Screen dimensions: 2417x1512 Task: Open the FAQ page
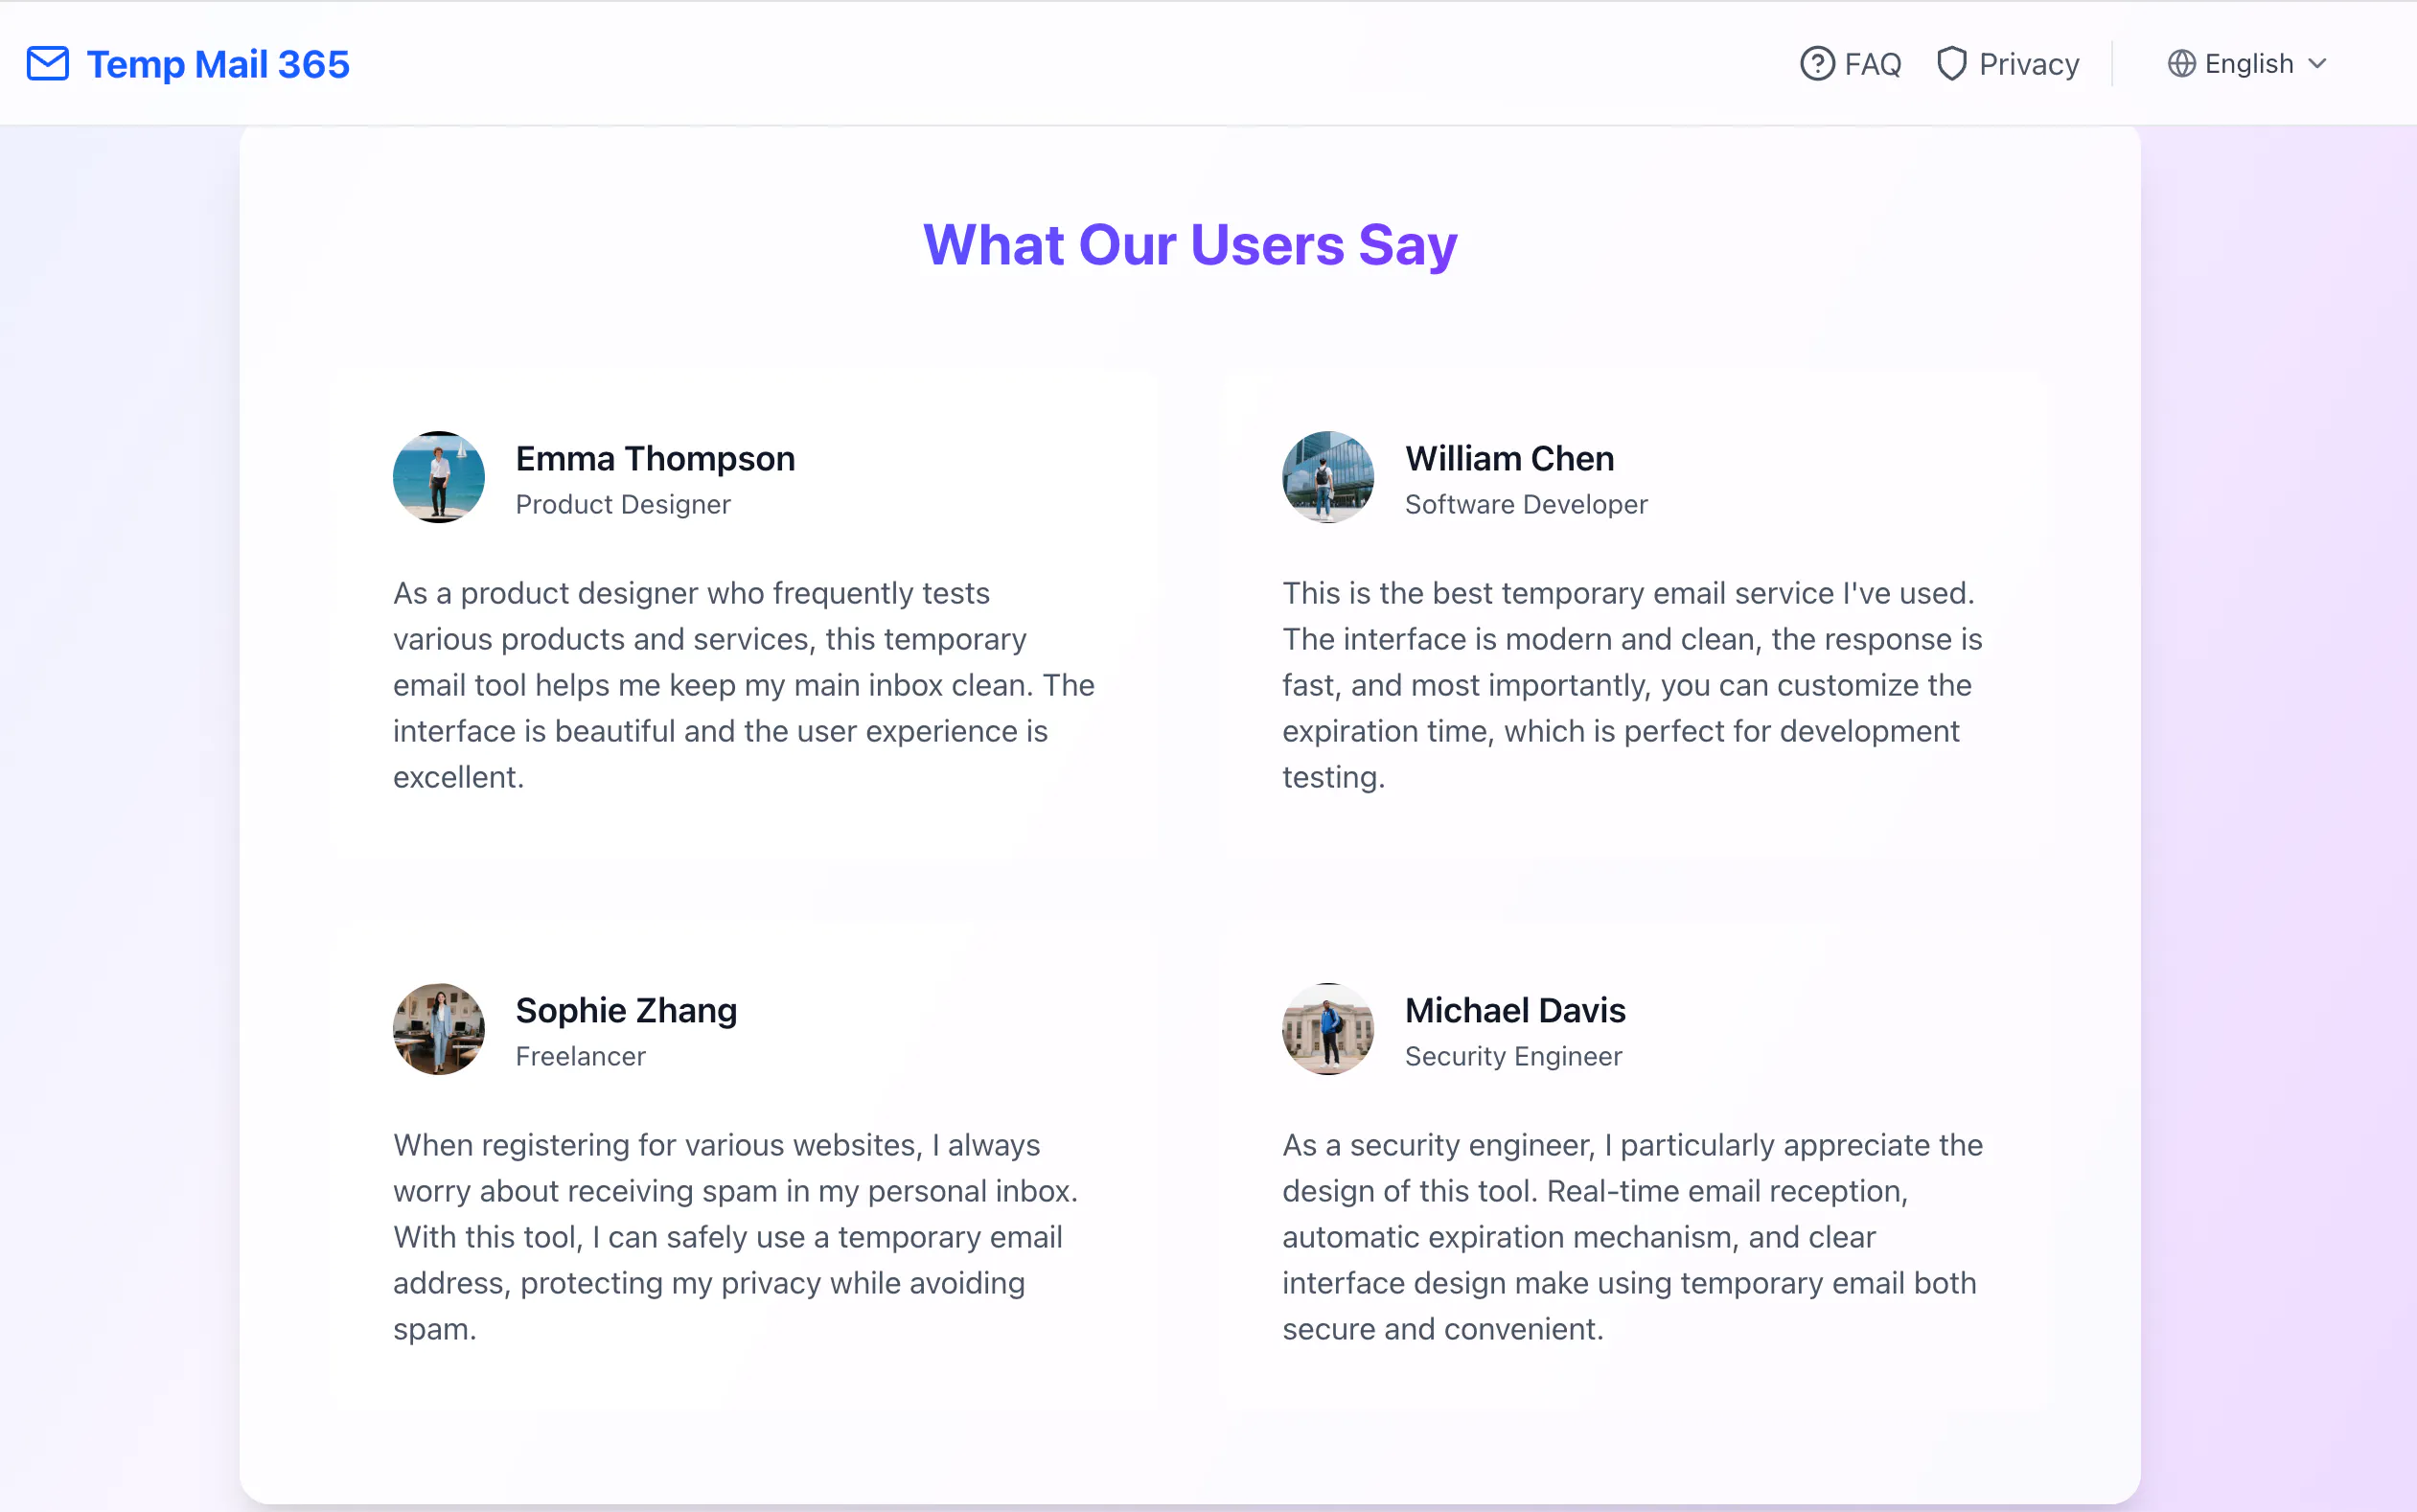(x=1850, y=64)
